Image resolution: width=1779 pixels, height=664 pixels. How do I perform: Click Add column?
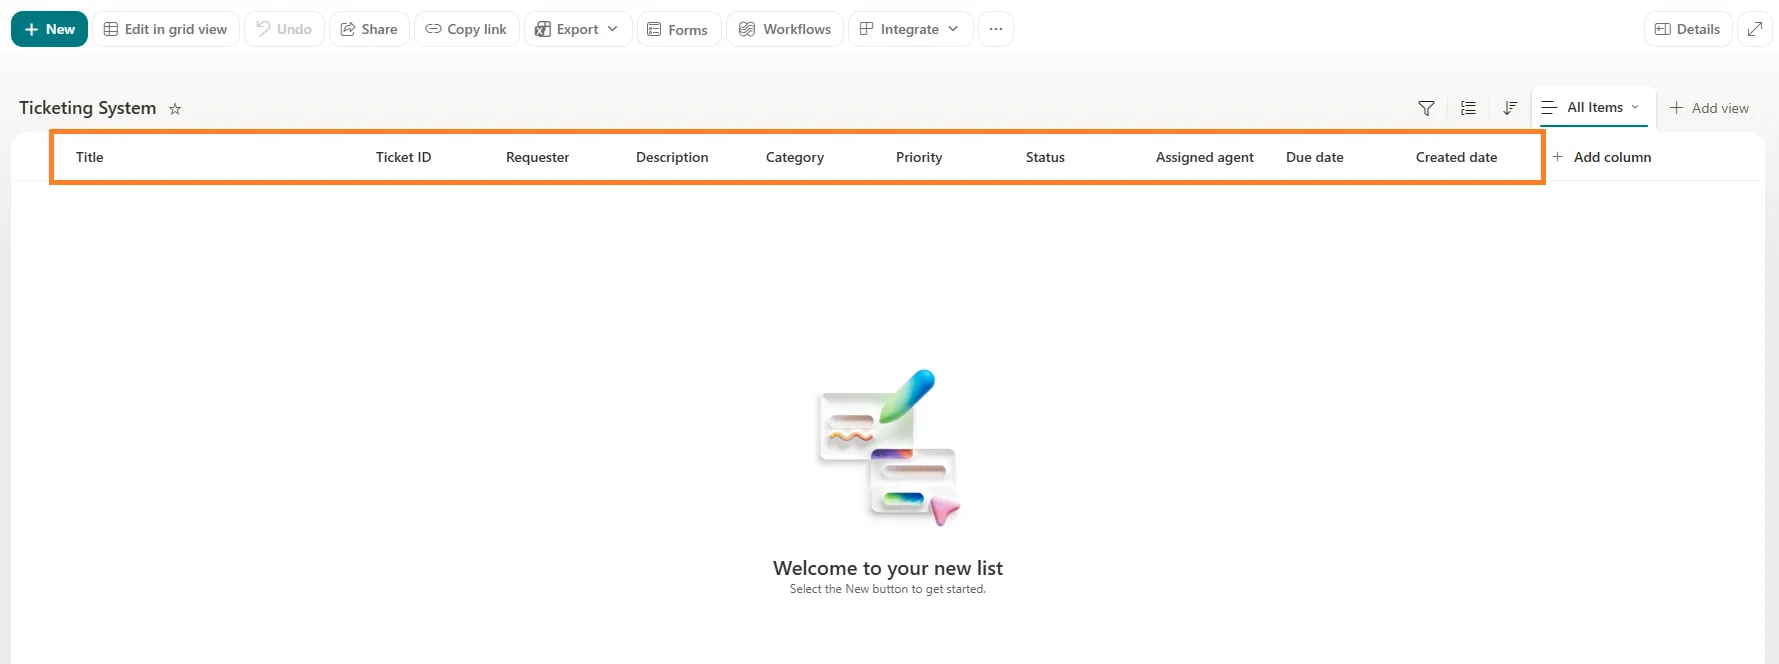click(x=1601, y=157)
